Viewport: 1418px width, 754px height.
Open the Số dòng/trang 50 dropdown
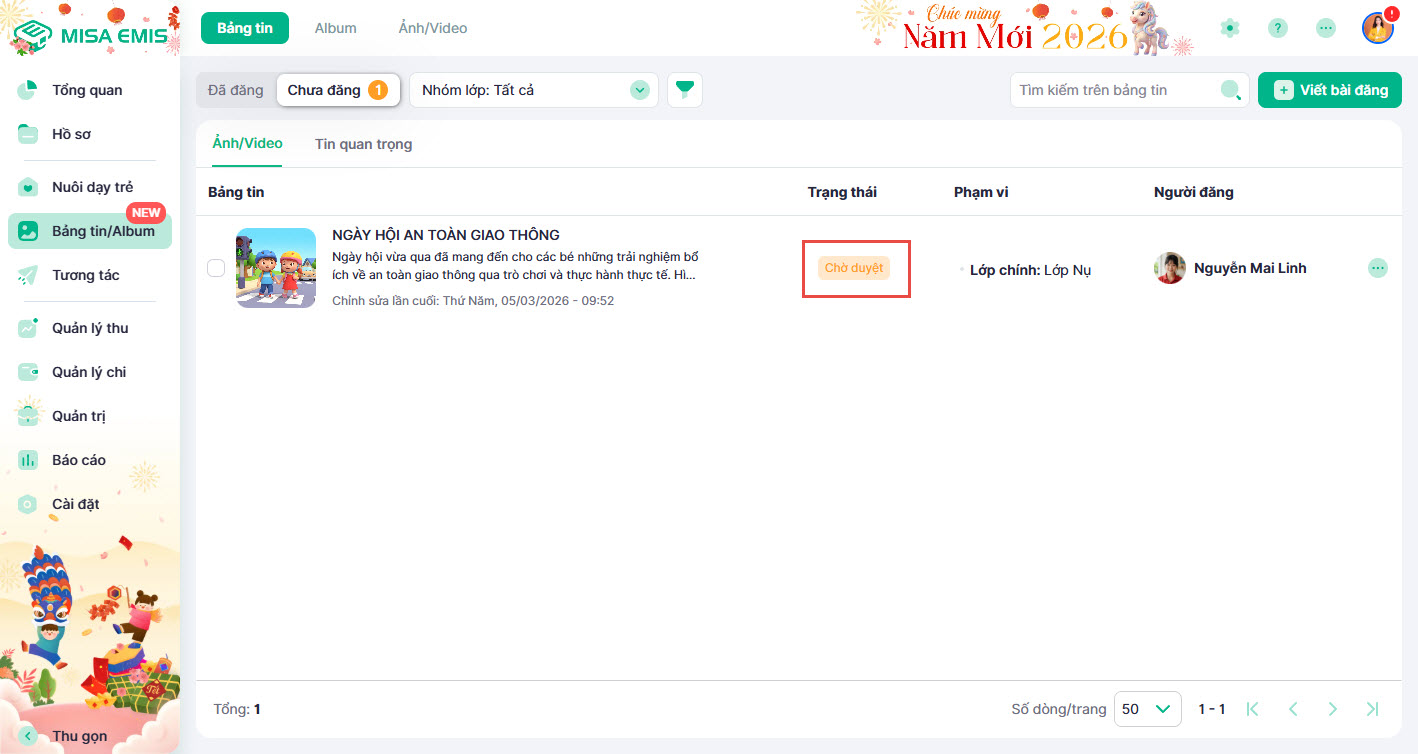tap(1146, 709)
